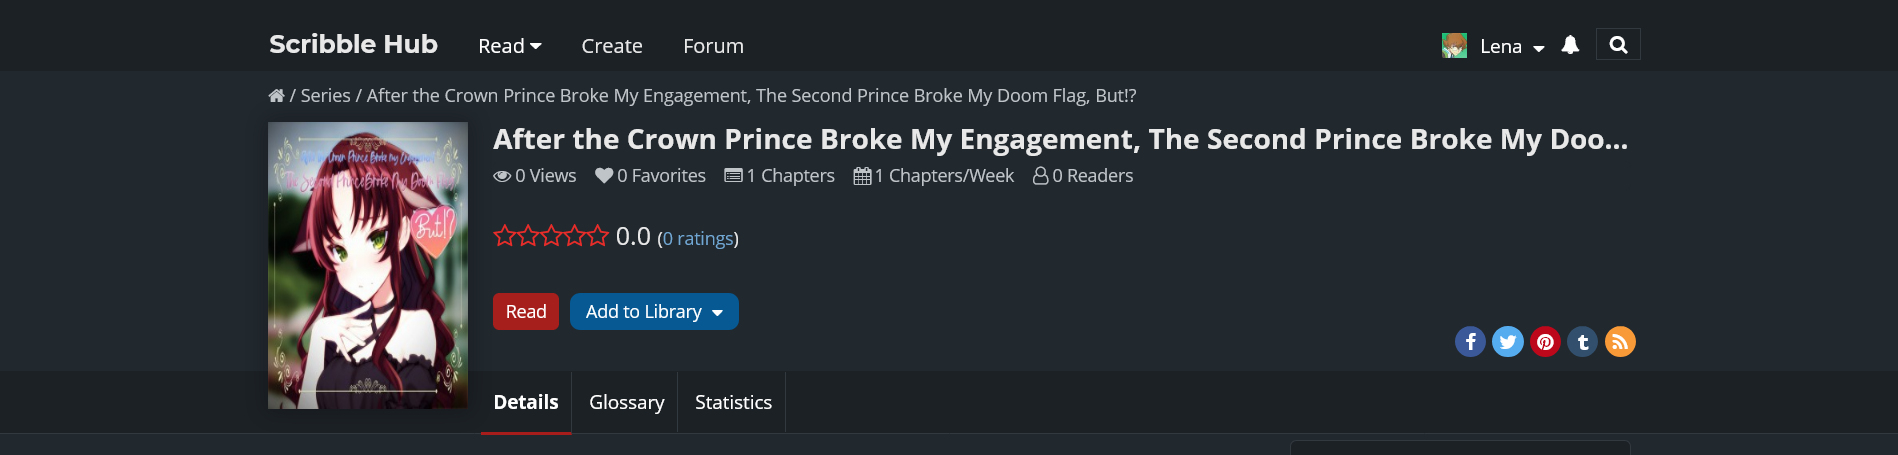The image size is (1898, 455).
Task: Rate the series five stars
Action: click(x=598, y=237)
